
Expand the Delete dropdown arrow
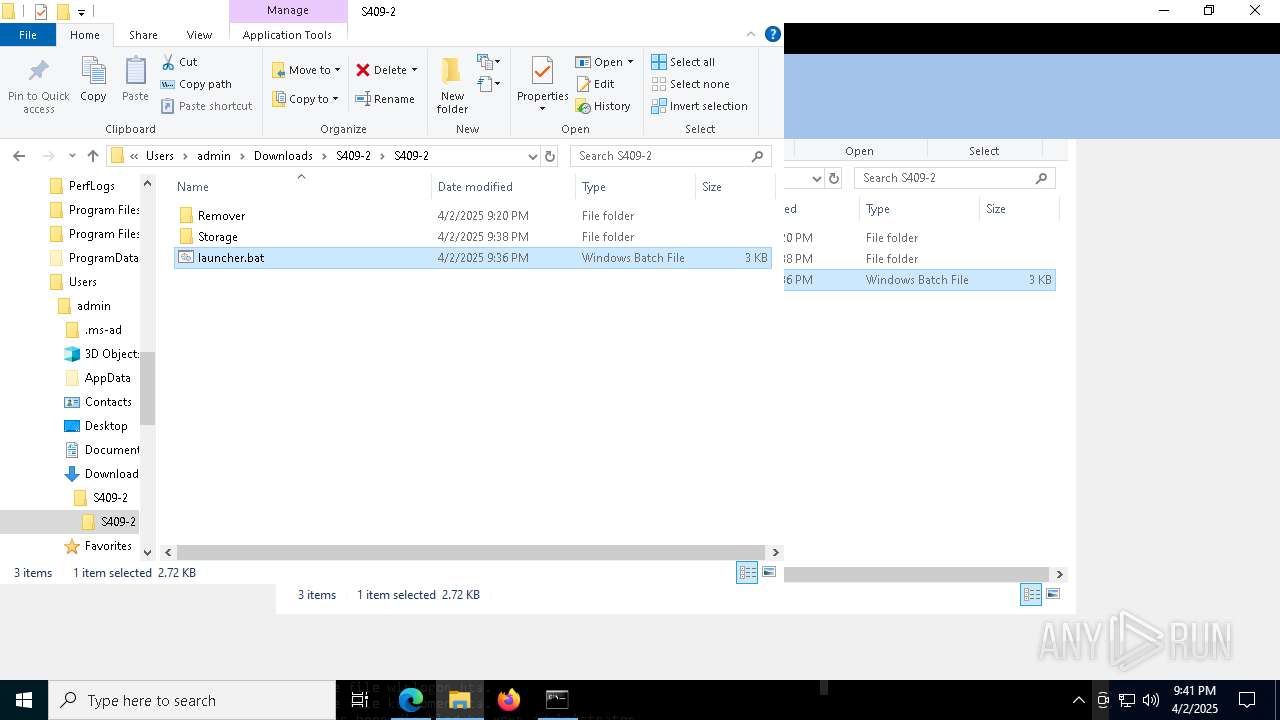point(414,70)
